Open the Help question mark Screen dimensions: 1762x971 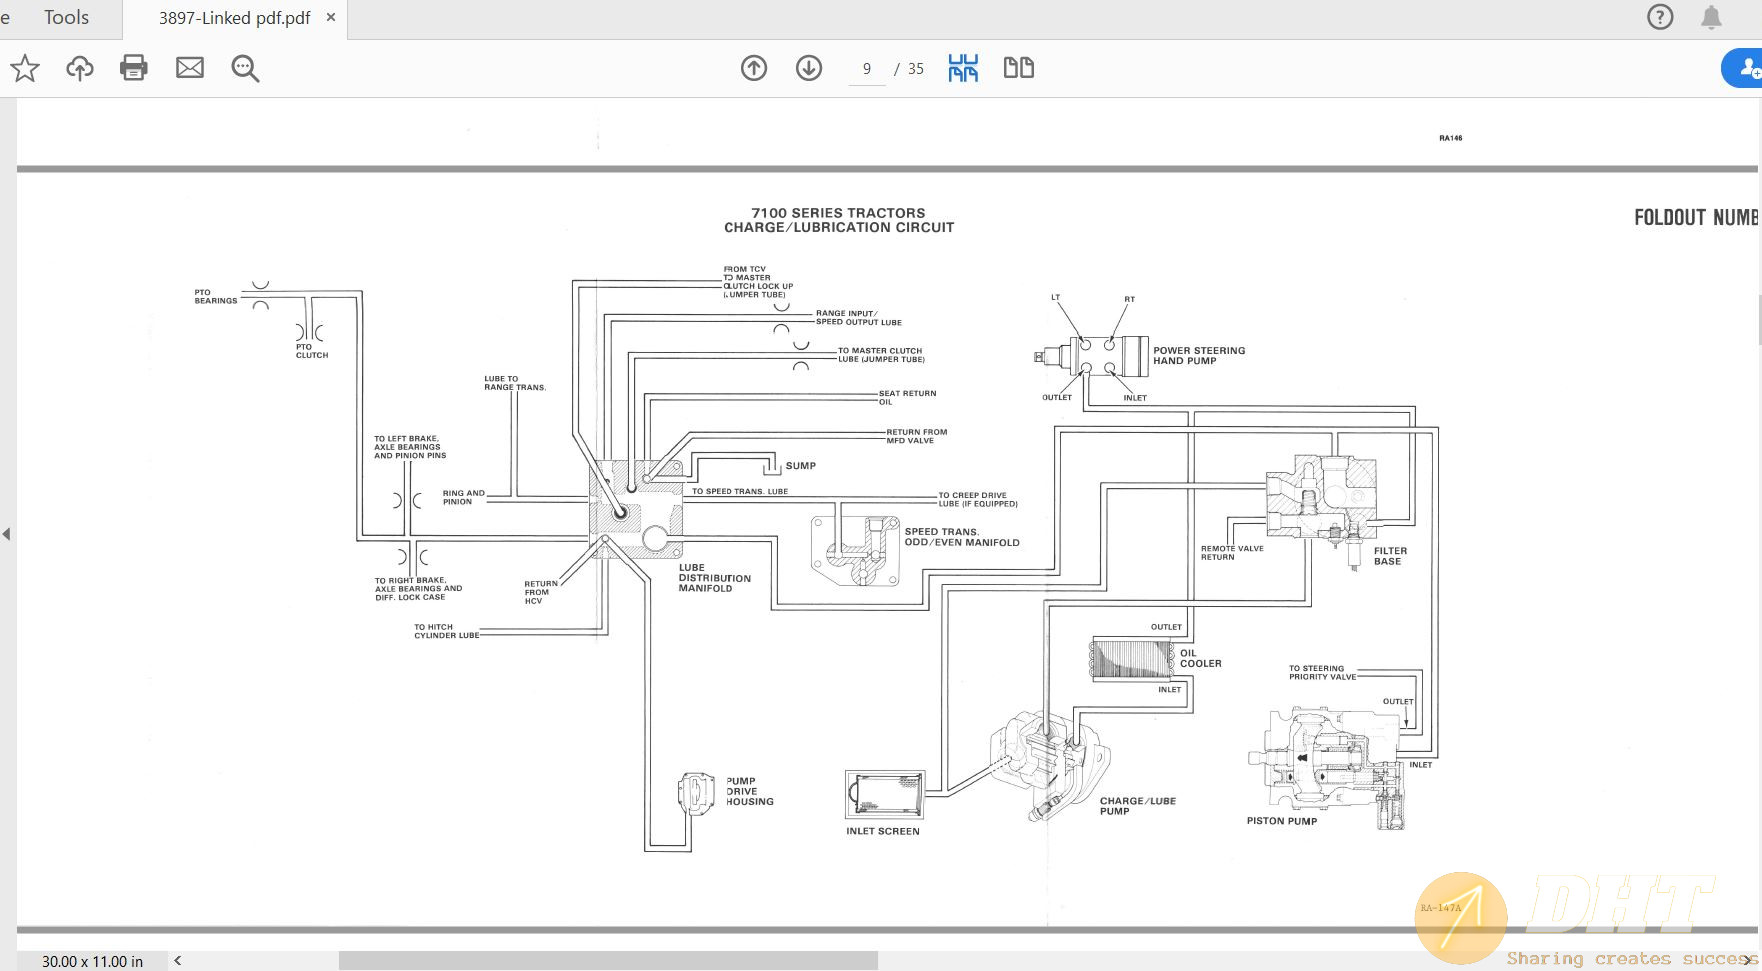pos(1659,17)
